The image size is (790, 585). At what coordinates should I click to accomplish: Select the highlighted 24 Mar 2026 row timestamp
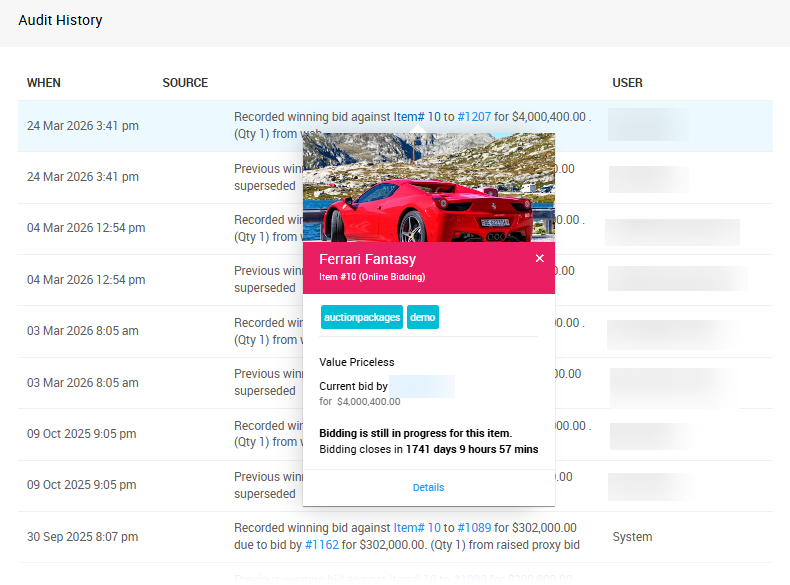coord(83,126)
